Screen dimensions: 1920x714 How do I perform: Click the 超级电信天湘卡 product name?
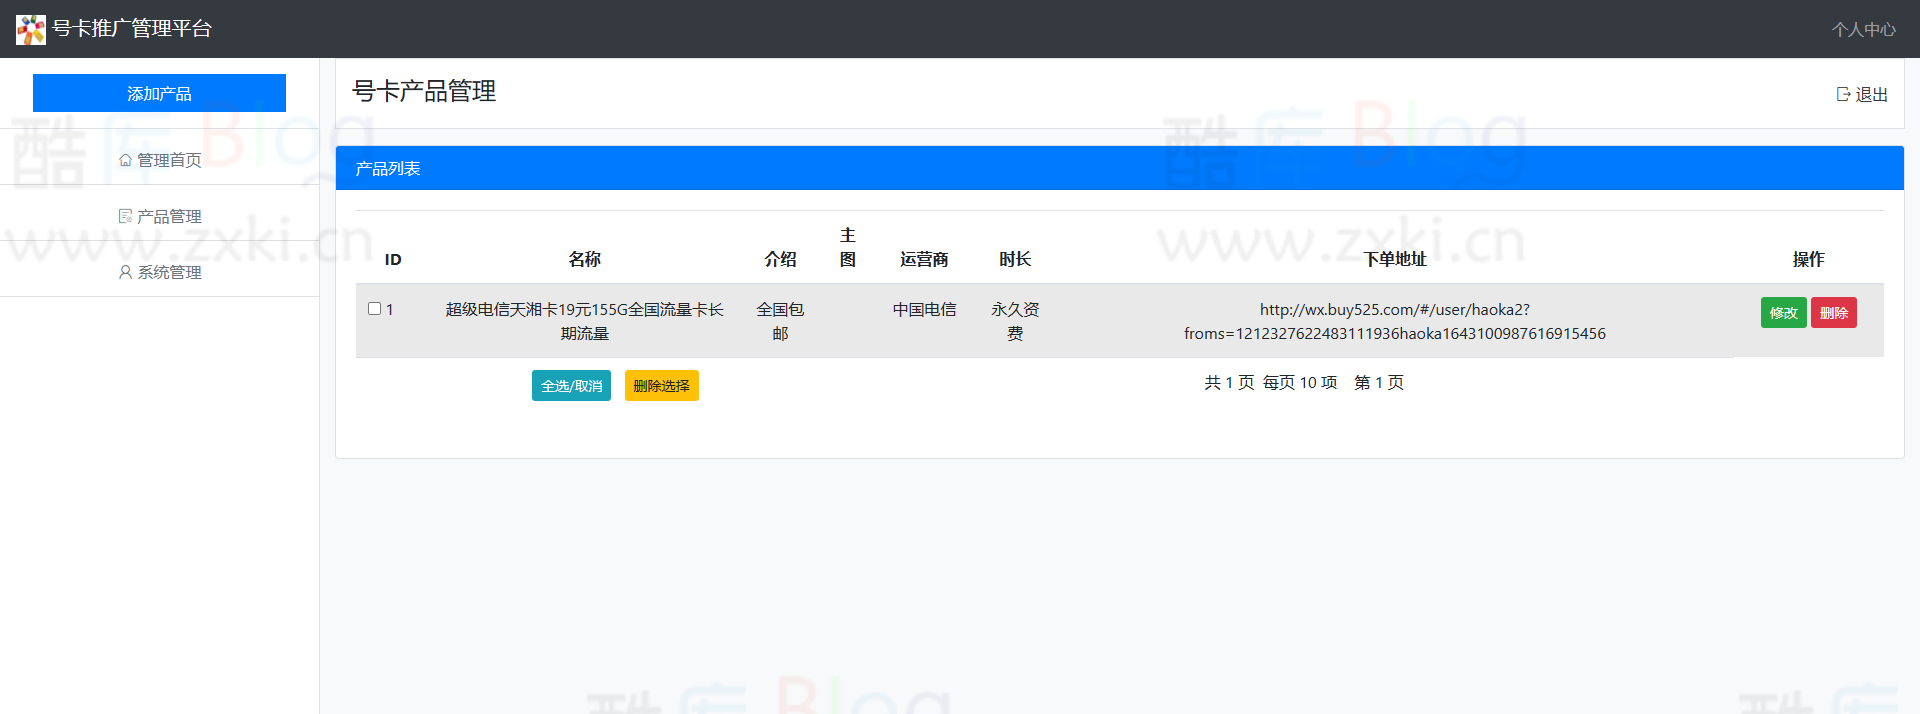(x=584, y=321)
